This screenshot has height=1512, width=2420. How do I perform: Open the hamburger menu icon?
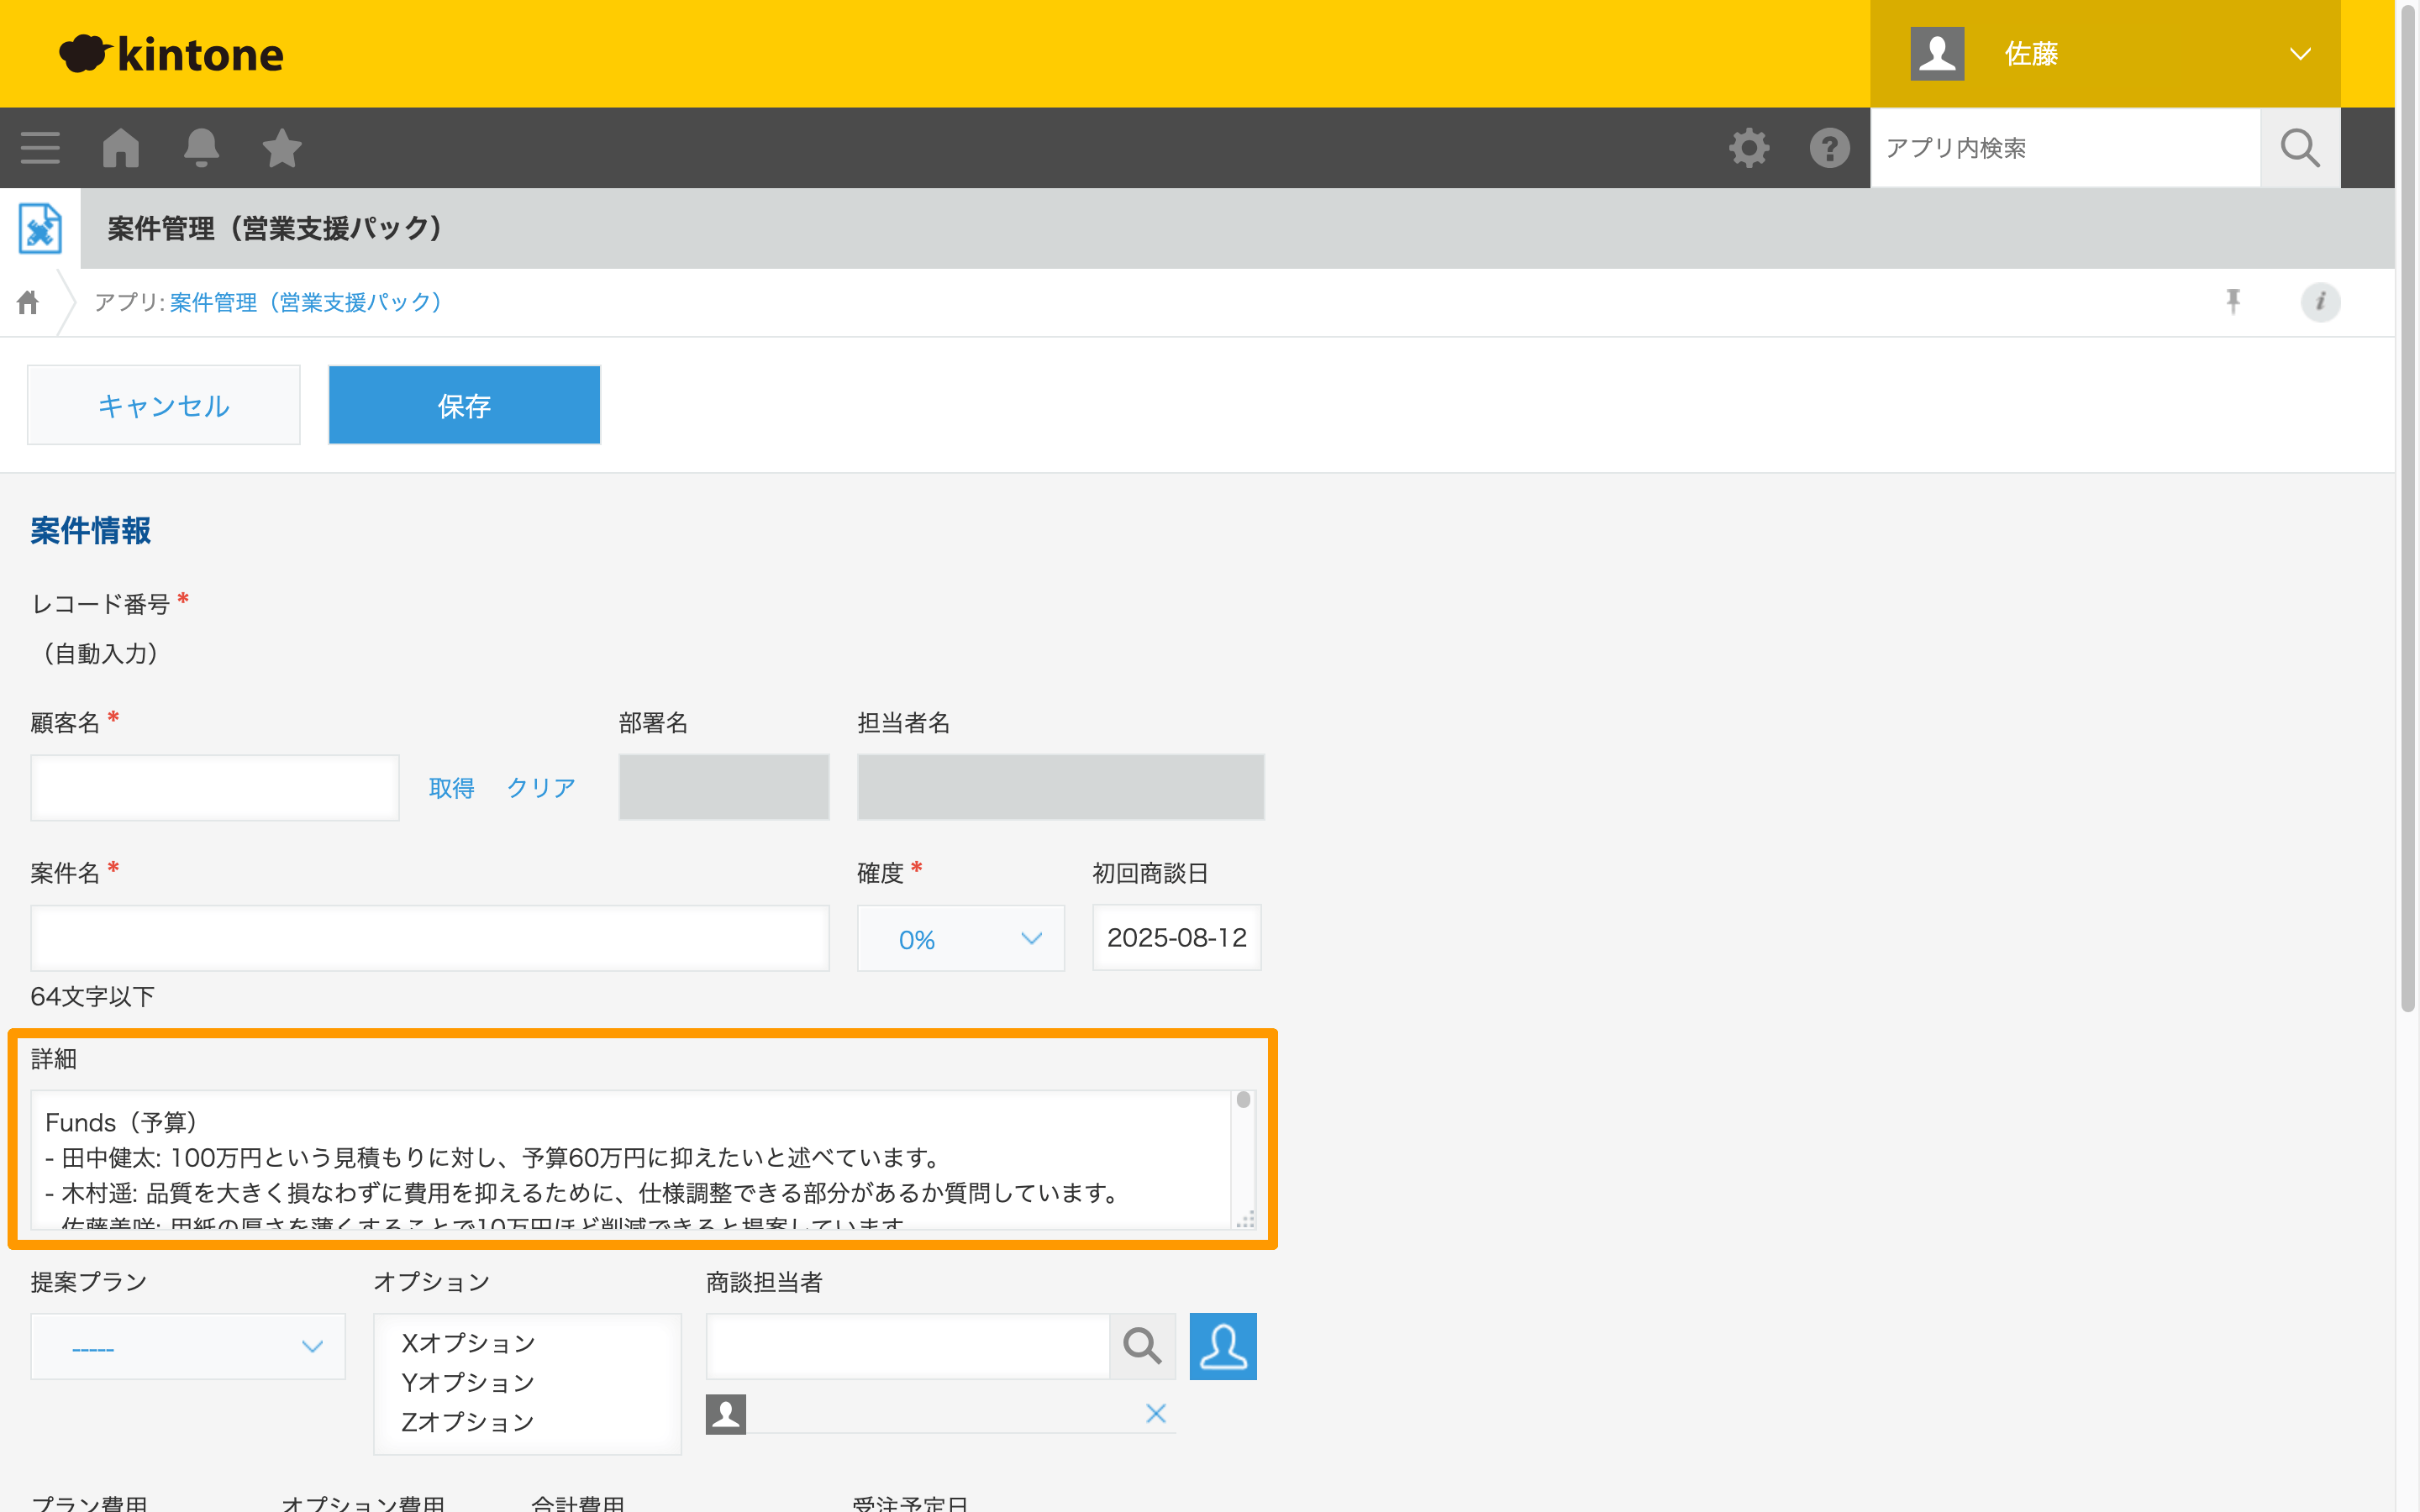coord(40,148)
